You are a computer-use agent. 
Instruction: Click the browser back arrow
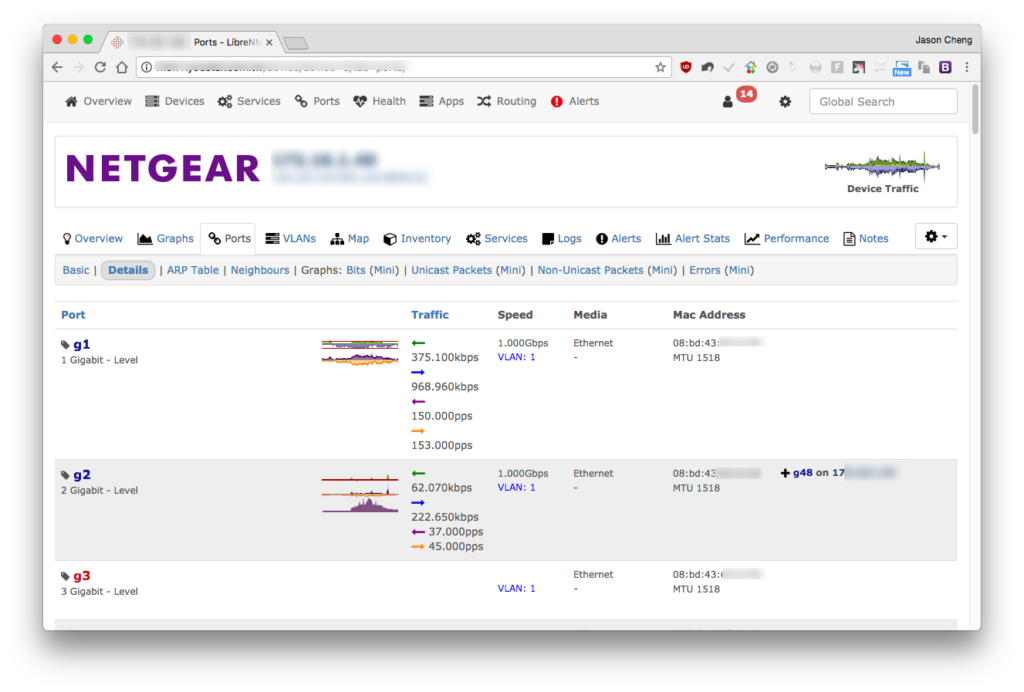pos(57,67)
